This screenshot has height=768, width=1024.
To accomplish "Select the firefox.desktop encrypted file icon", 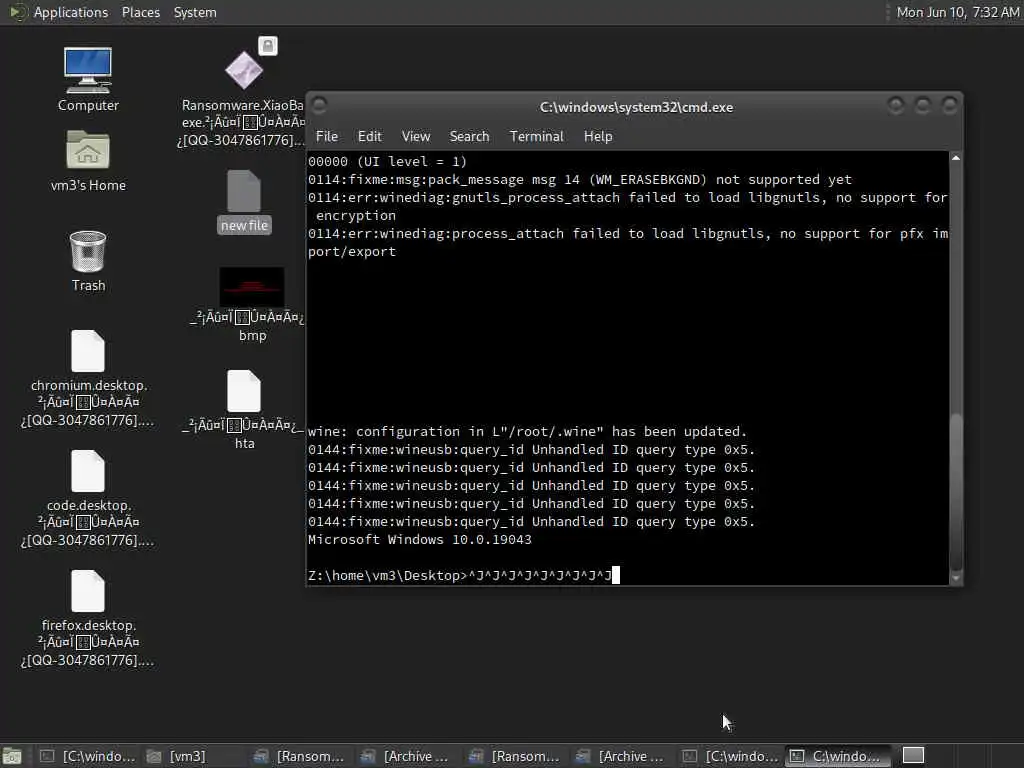I will pyautogui.click(x=88, y=619).
